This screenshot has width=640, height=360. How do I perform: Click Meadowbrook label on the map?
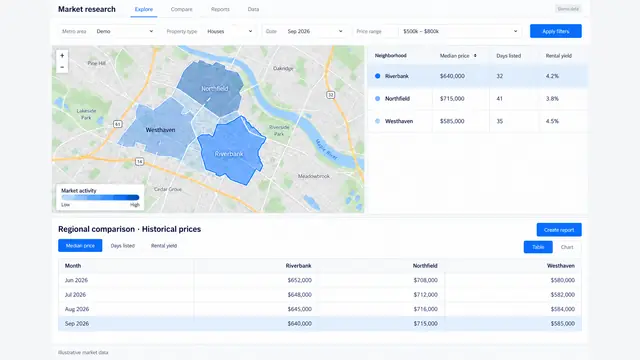(314, 176)
